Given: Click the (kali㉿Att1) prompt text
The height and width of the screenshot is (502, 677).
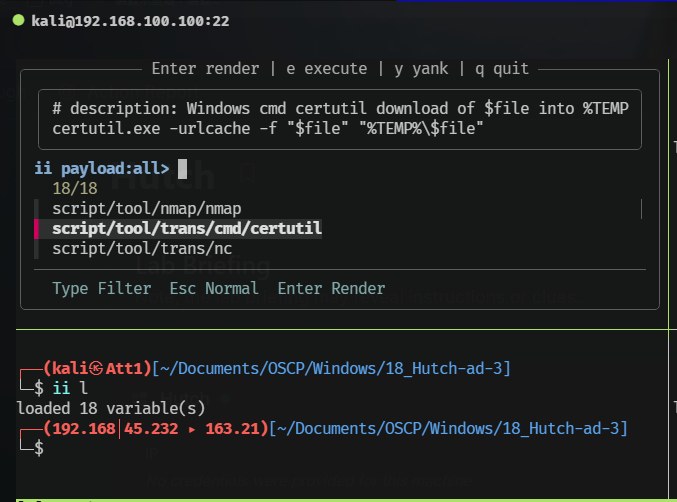Looking at the screenshot, I should (x=97, y=368).
